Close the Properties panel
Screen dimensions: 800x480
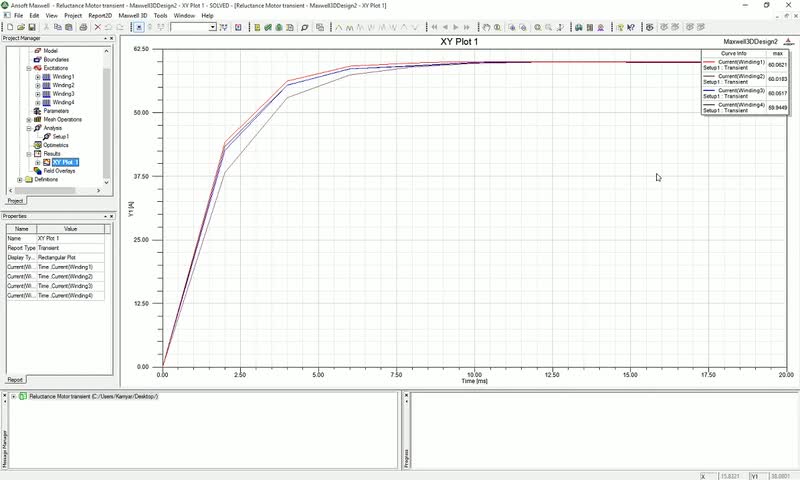(x=111, y=216)
